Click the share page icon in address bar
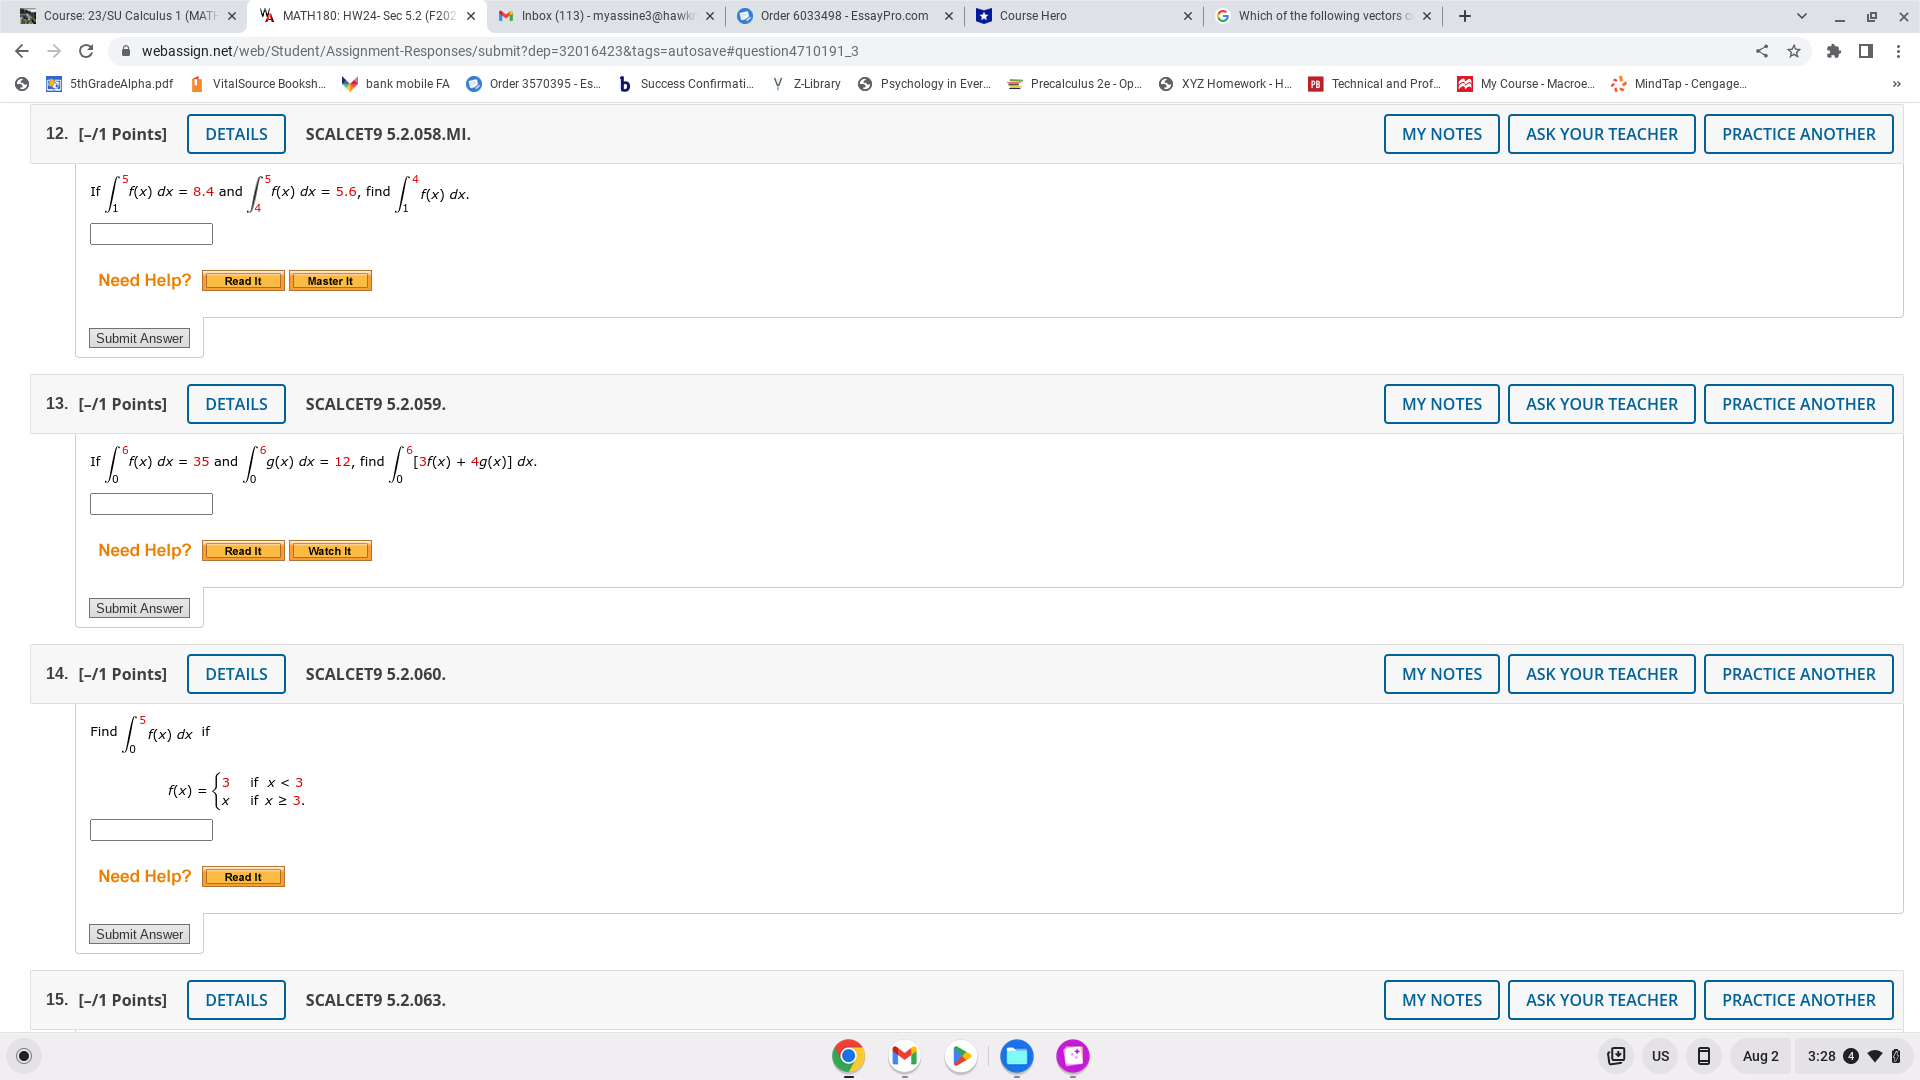Image resolution: width=1920 pixels, height=1080 pixels. click(1762, 51)
